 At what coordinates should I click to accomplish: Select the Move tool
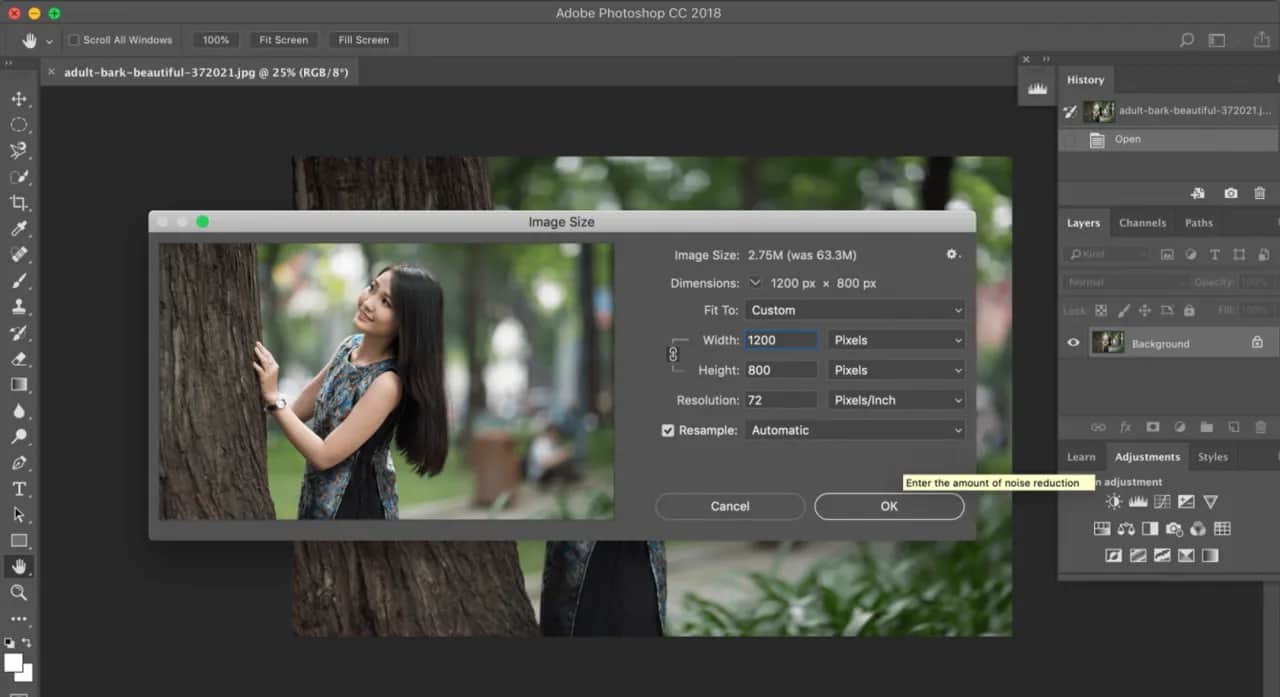click(x=19, y=99)
